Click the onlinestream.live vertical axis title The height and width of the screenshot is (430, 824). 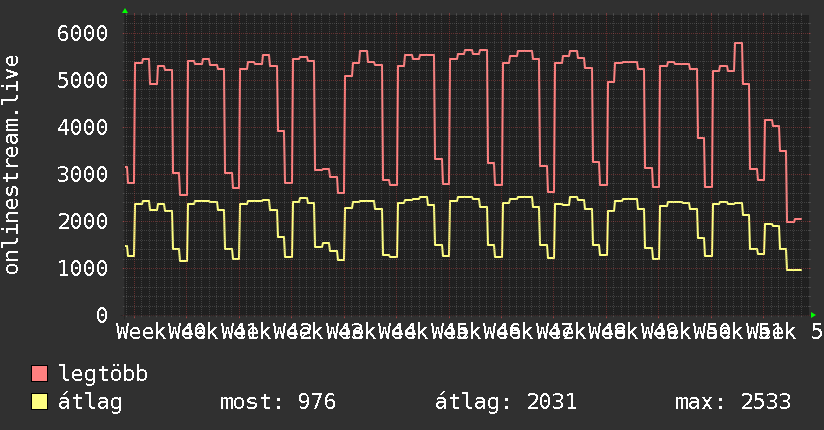point(12,165)
